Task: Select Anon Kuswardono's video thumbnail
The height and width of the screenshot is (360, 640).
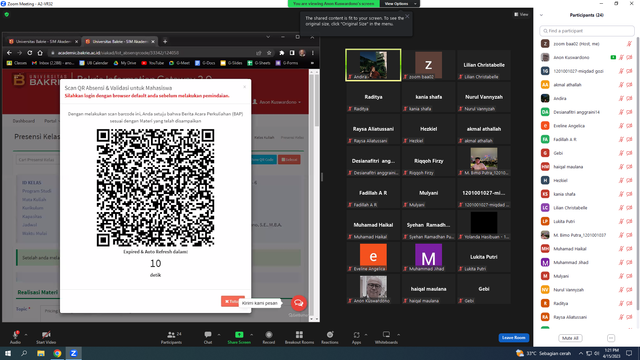Action: pos(373,289)
